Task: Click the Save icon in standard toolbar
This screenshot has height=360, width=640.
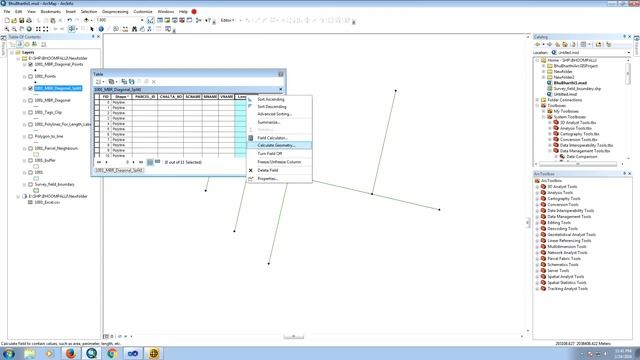Action: (x=22, y=20)
